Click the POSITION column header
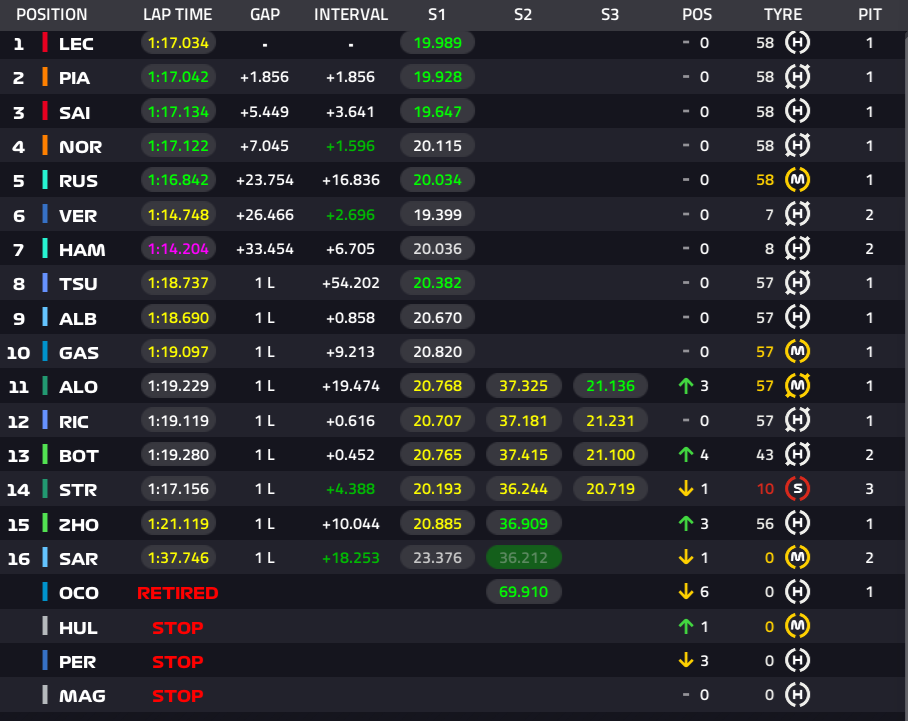Image resolution: width=908 pixels, height=721 pixels. point(52,14)
